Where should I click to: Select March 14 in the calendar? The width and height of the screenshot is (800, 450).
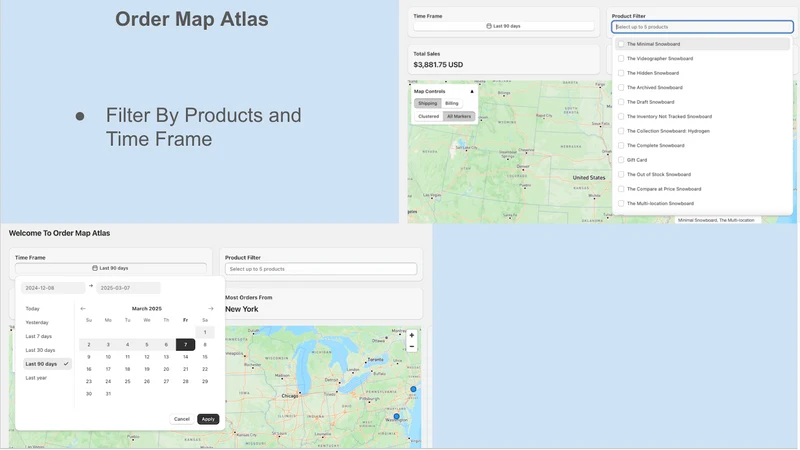coord(185,357)
